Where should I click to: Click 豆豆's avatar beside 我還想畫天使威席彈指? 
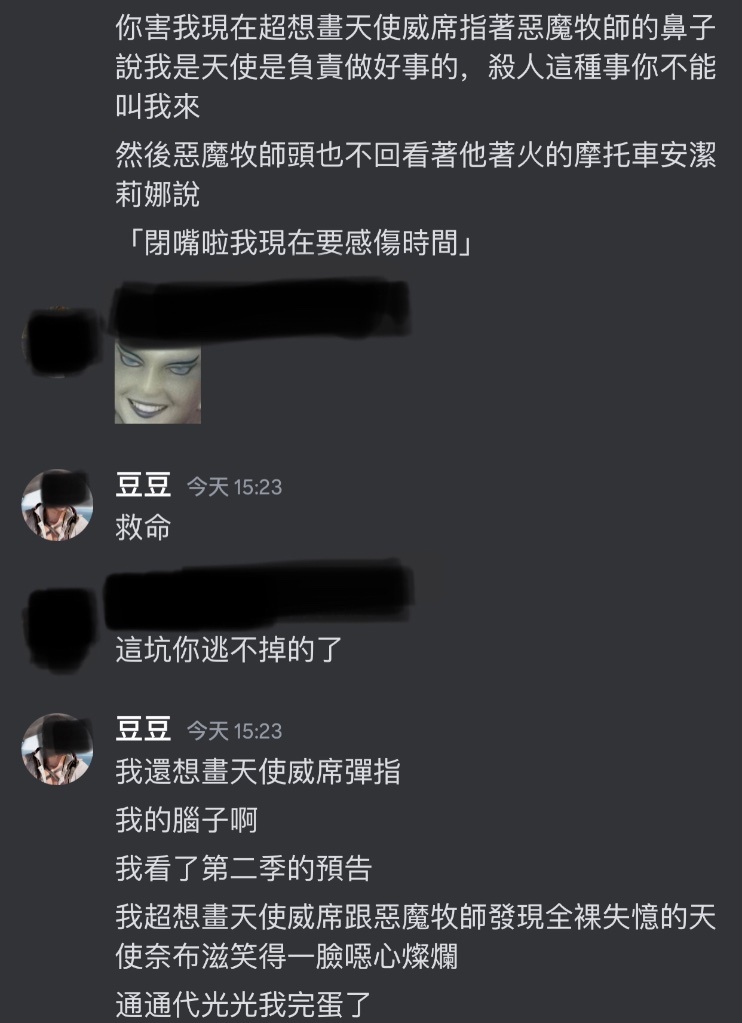coord(57,749)
